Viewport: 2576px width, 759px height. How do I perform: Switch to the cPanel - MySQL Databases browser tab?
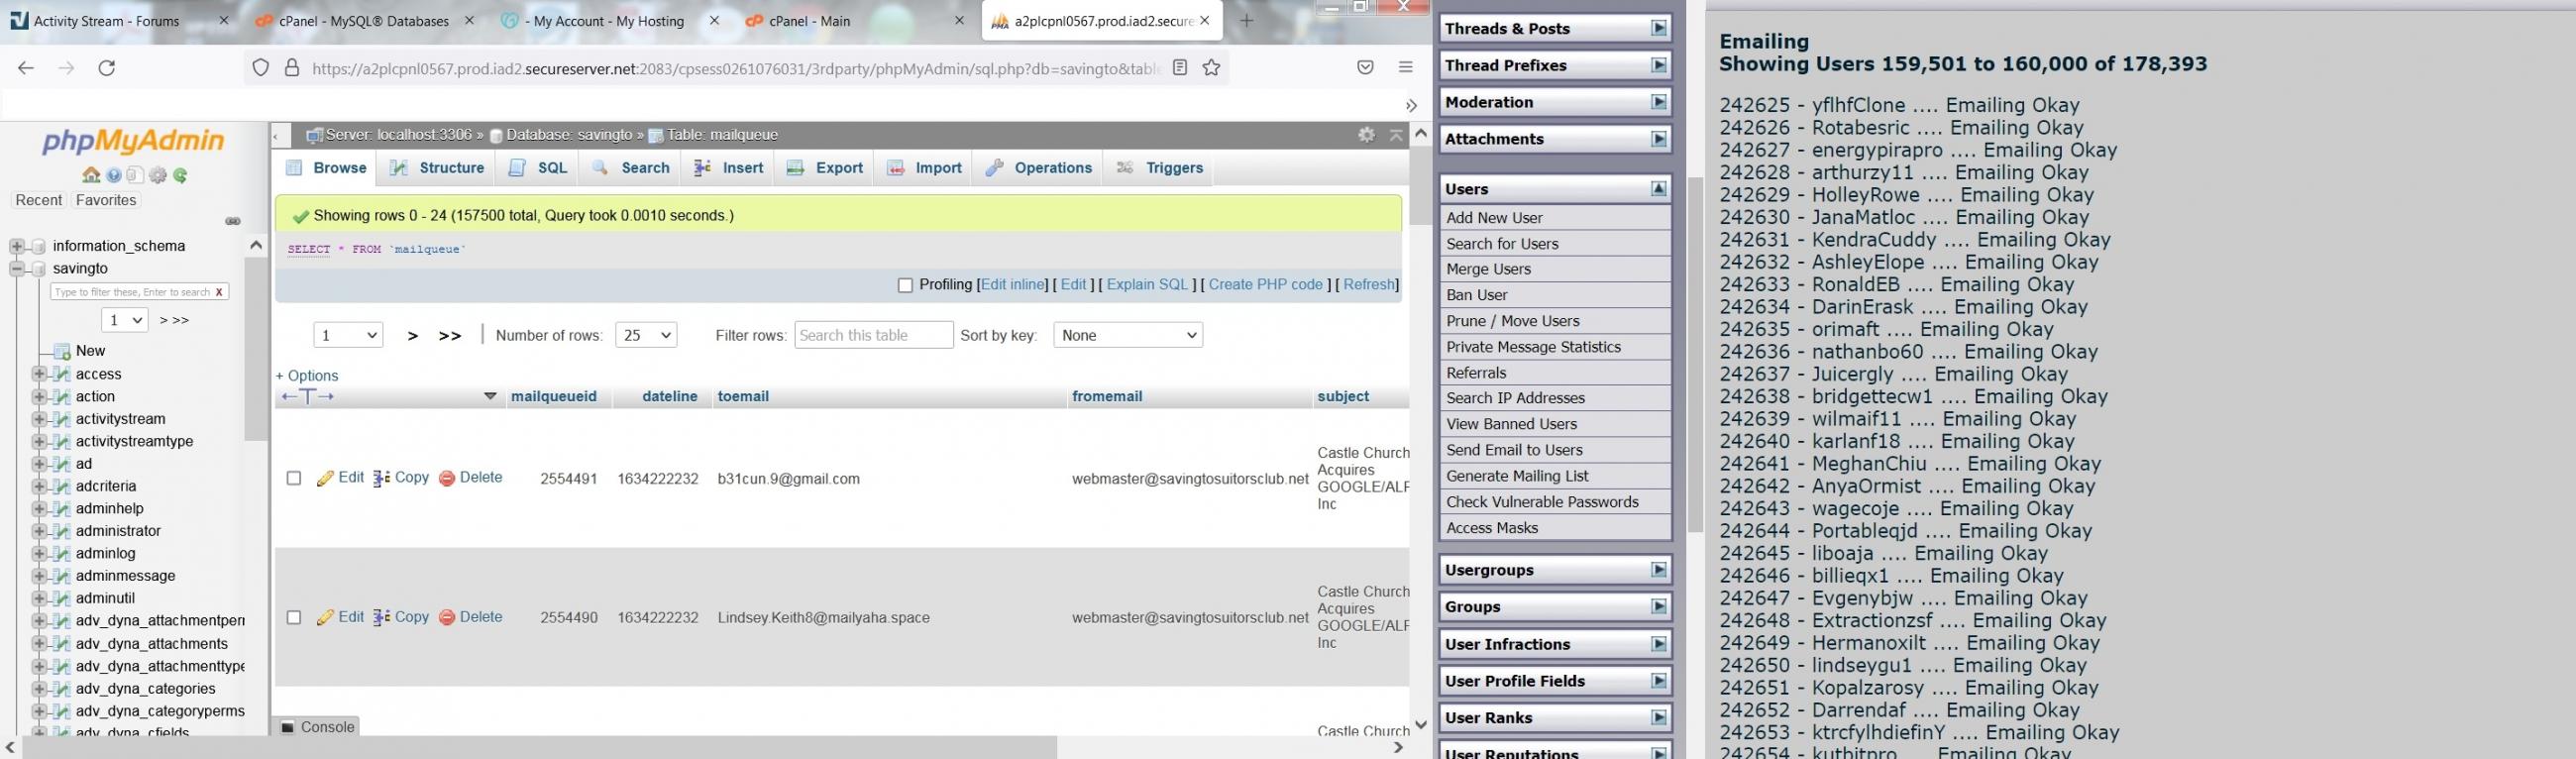(364, 21)
